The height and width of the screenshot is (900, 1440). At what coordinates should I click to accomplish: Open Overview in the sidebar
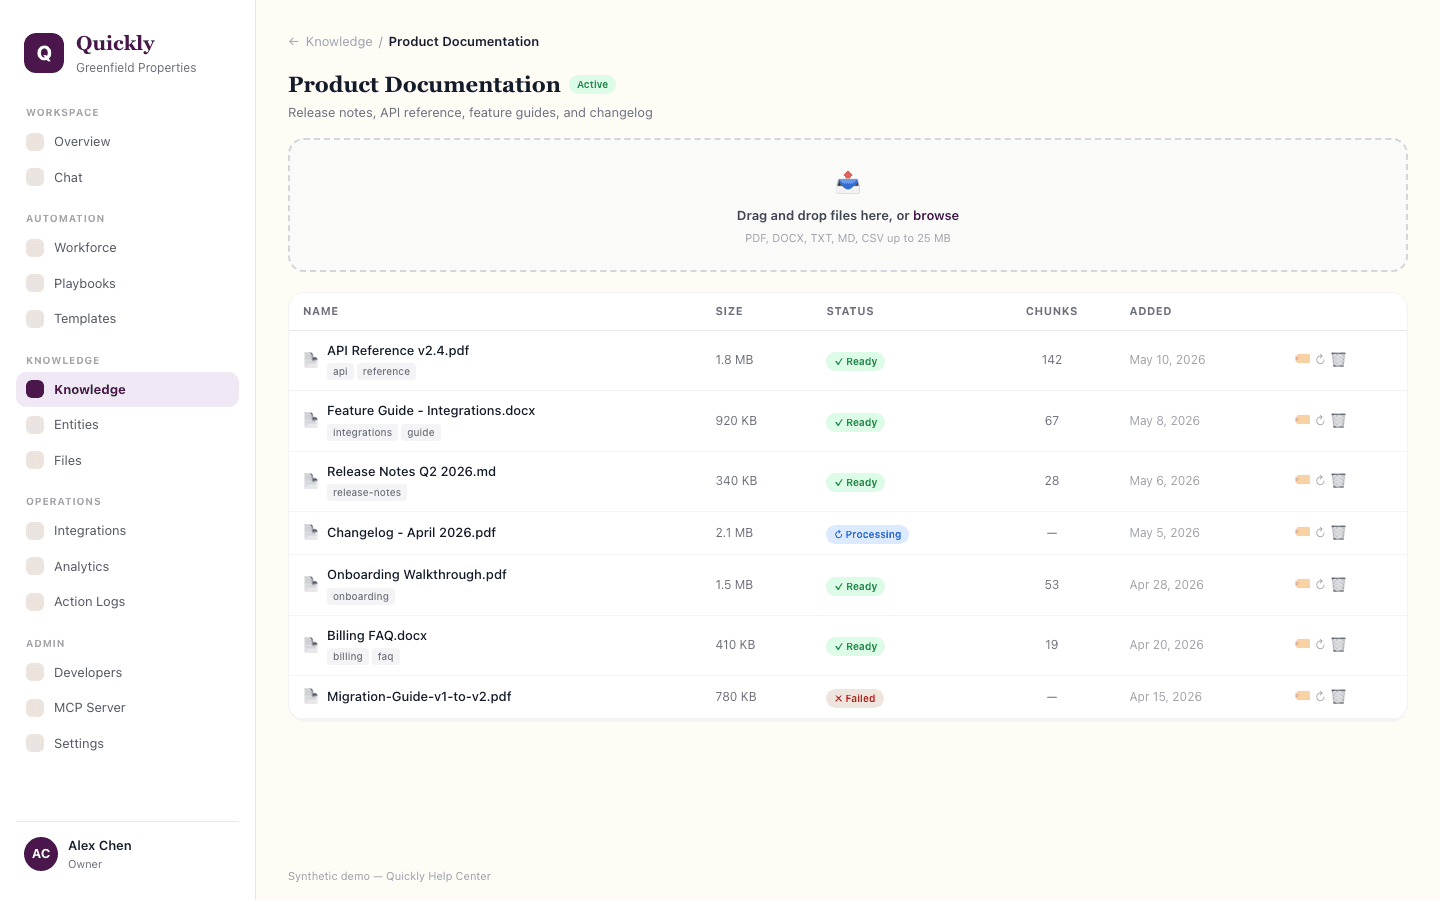(127, 142)
